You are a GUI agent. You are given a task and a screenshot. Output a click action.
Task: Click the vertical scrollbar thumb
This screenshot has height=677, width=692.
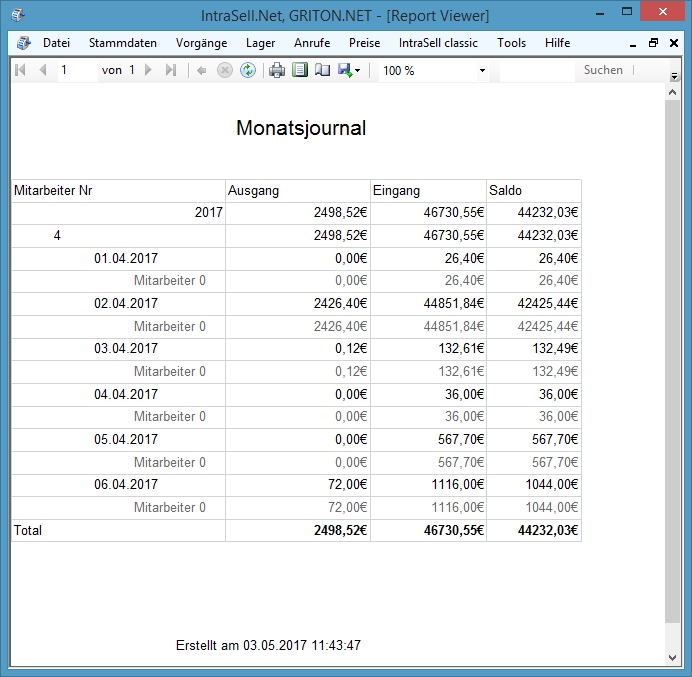click(673, 361)
